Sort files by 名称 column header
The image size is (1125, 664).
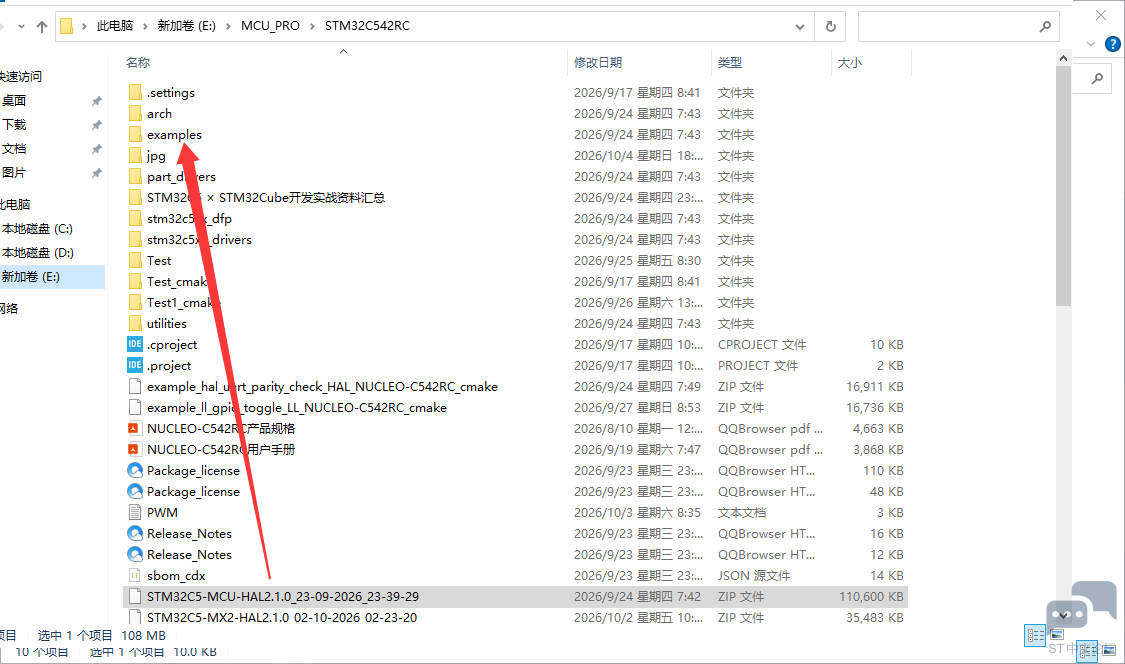138,62
